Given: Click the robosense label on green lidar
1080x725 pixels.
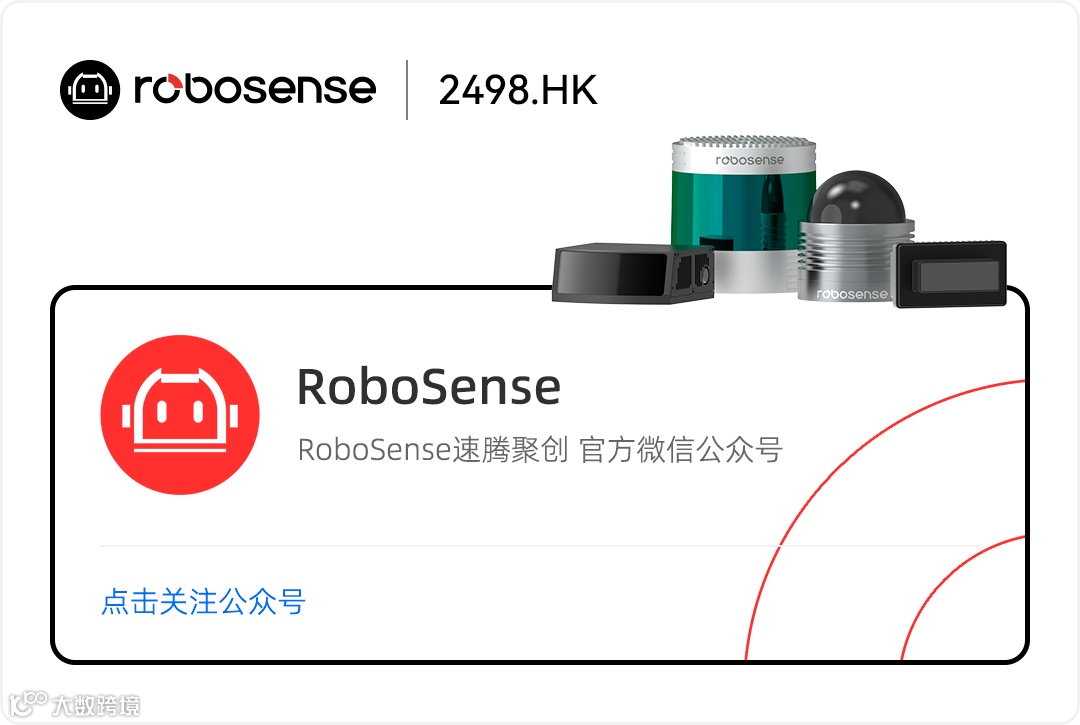Looking at the screenshot, I should click(749, 160).
